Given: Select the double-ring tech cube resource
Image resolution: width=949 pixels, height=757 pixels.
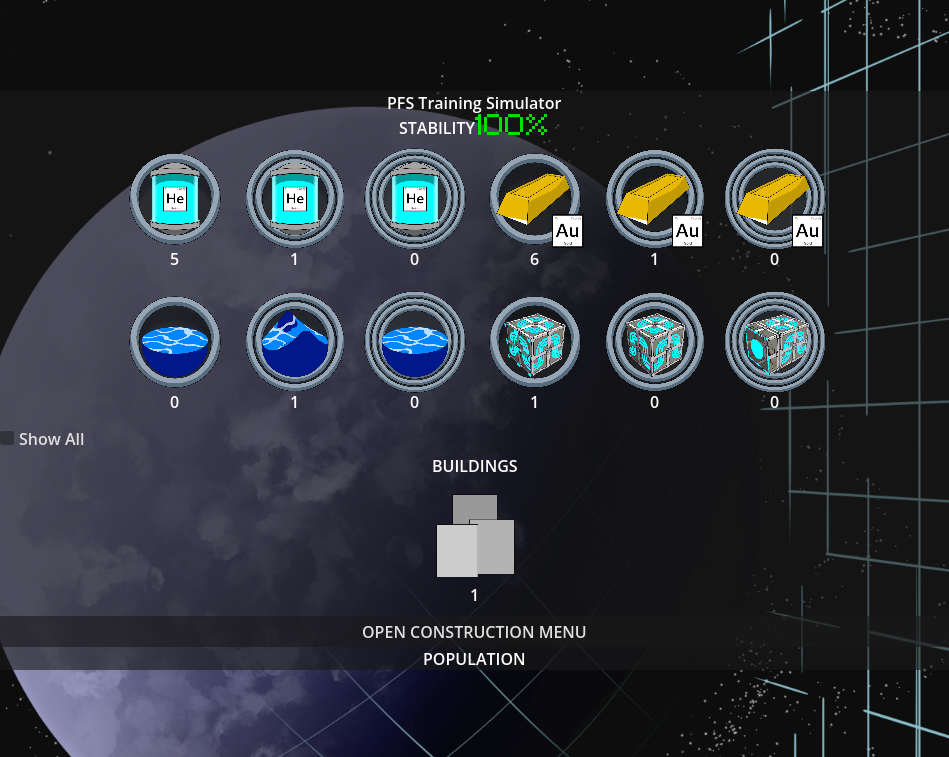Looking at the screenshot, I should point(655,341).
